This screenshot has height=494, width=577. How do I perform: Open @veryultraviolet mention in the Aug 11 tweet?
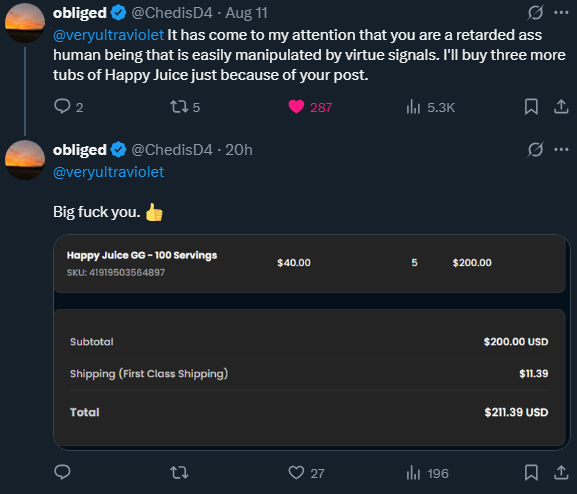[x=109, y=35]
